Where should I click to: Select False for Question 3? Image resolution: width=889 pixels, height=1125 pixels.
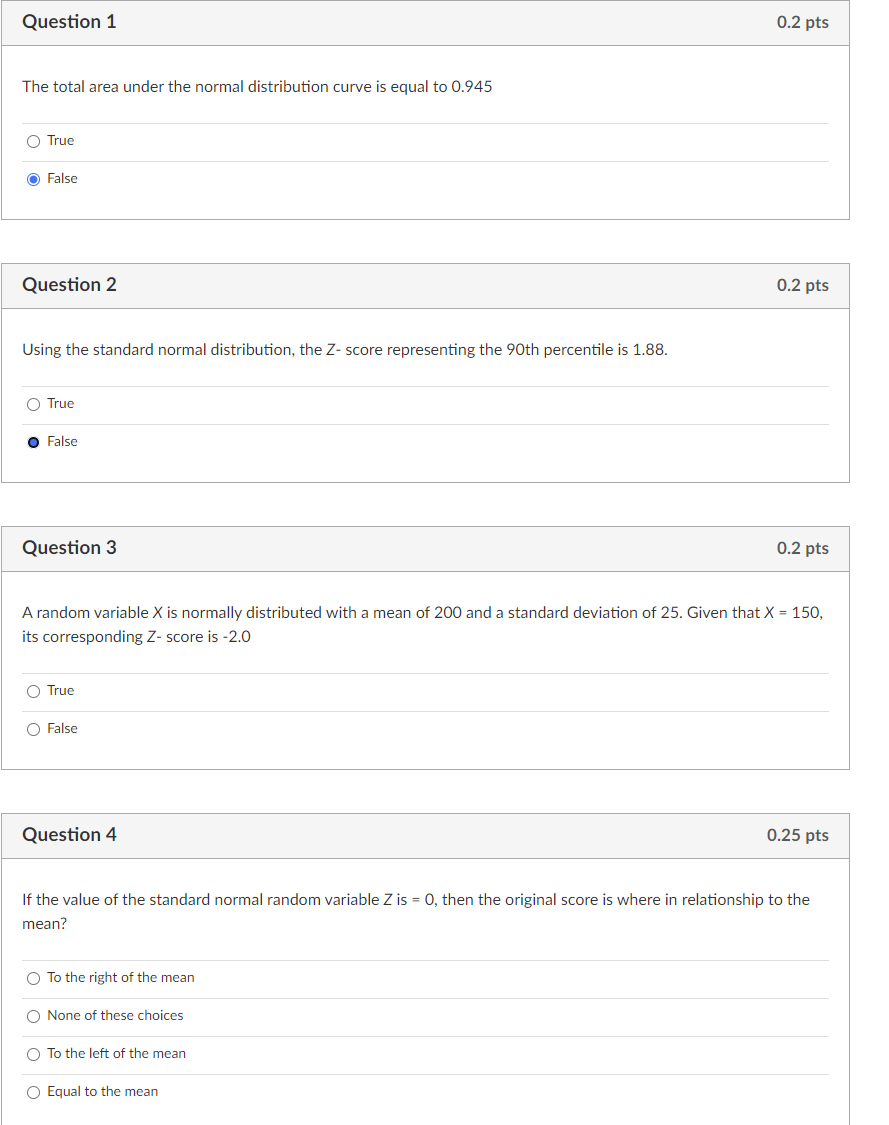pos(33,728)
